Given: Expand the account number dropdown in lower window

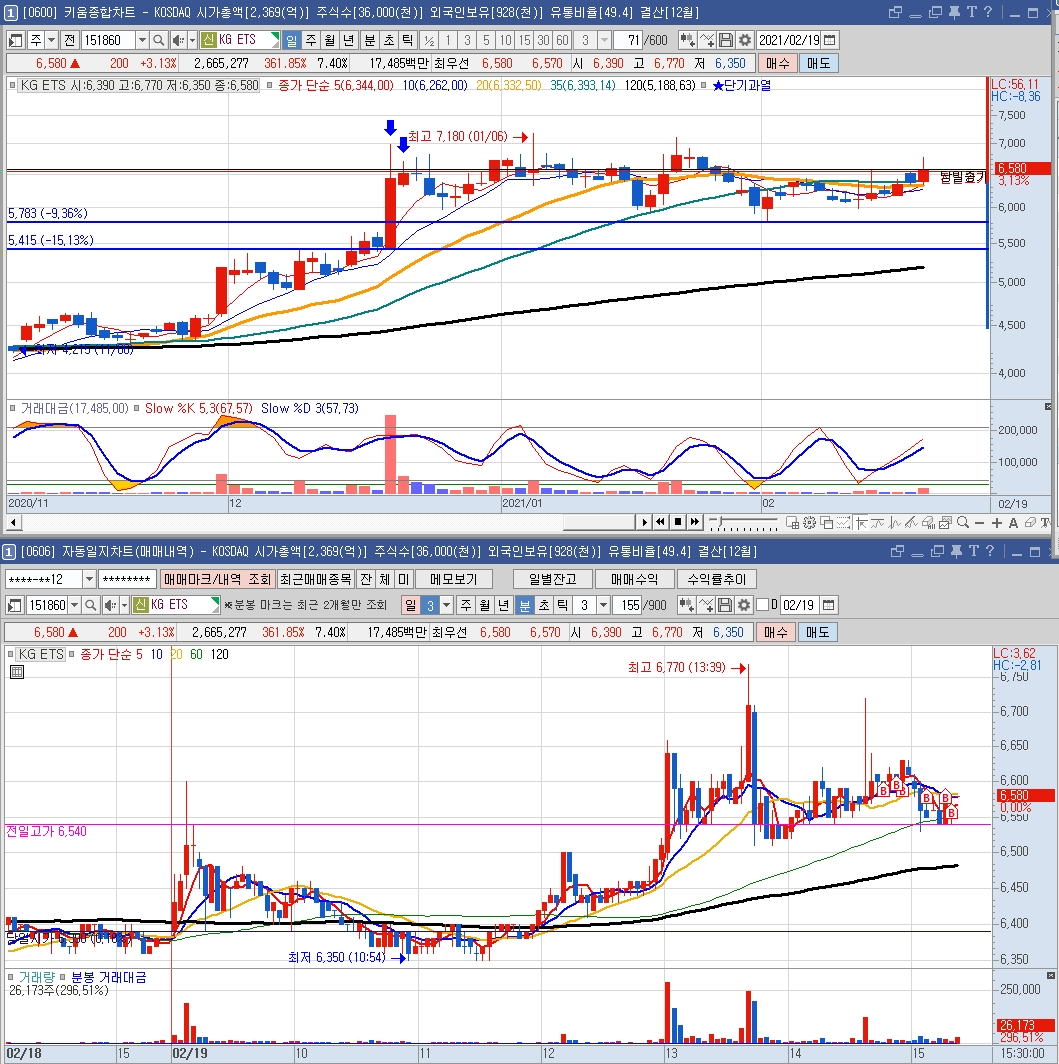Looking at the screenshot, I should click(89, 579).
